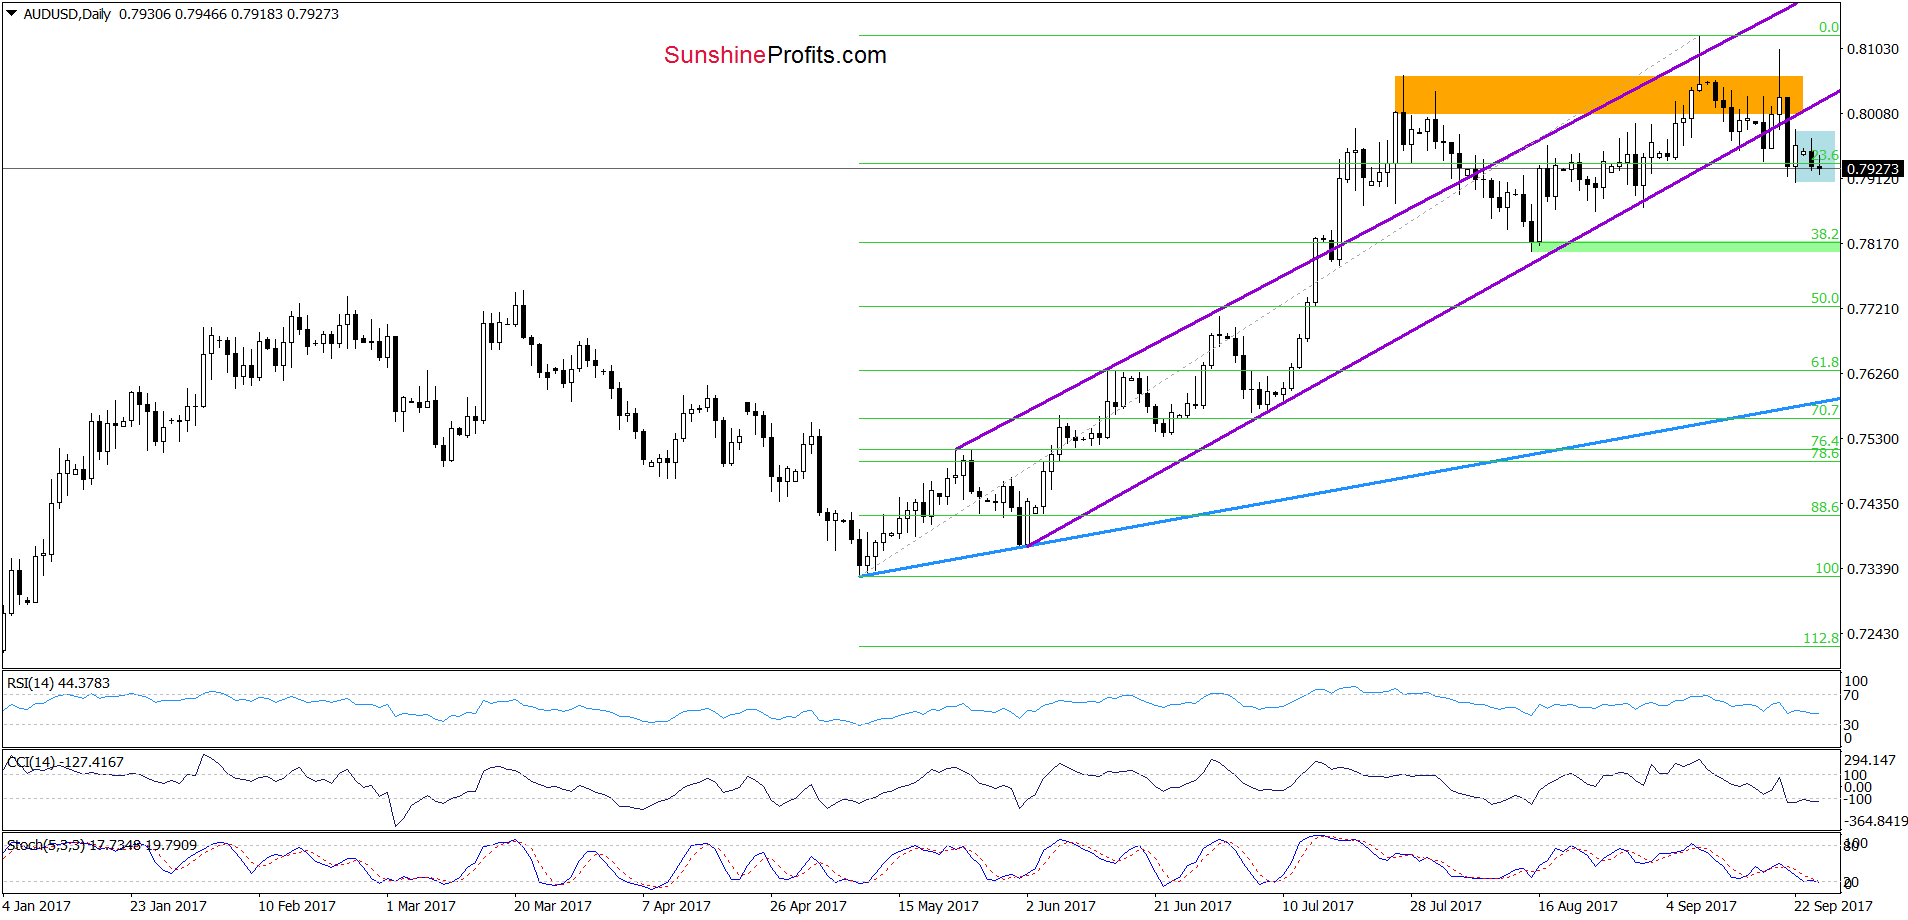Click the 4 Jan 2017 date label
This screenshot has height=920, width=1908.
pyautogui.click(x=36, y=906)
